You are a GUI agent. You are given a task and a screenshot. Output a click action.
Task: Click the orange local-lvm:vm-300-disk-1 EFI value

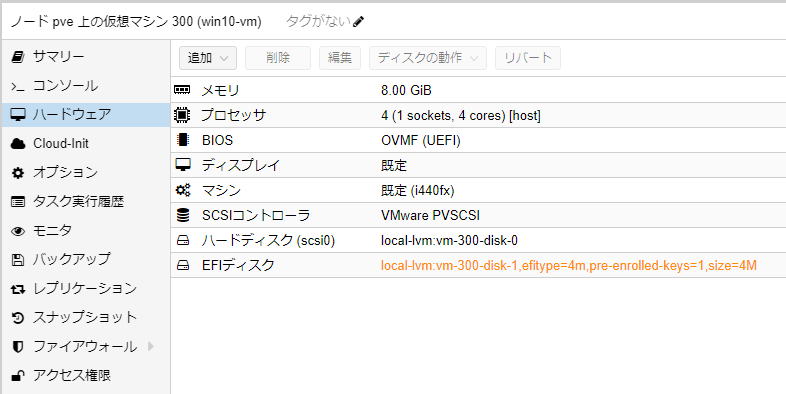click(568, 266)
